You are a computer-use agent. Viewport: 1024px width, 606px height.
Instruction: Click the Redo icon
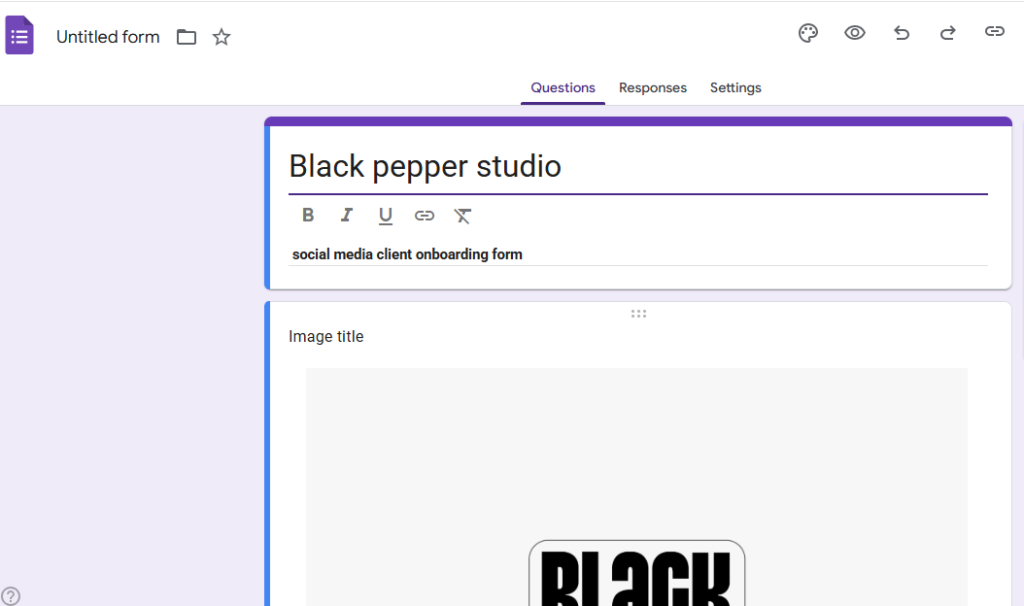(947, 33)
